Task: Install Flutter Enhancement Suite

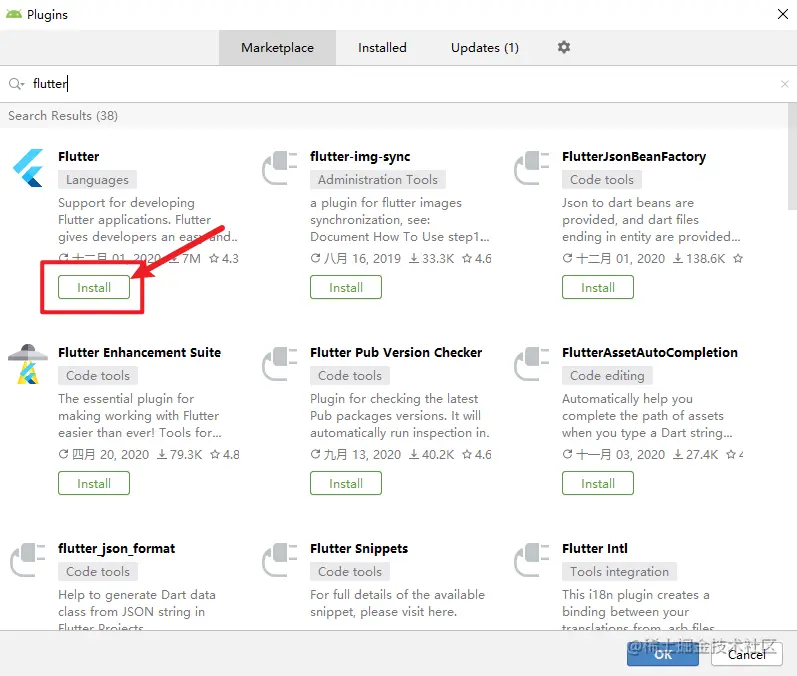Action: (x=94, y=483)
